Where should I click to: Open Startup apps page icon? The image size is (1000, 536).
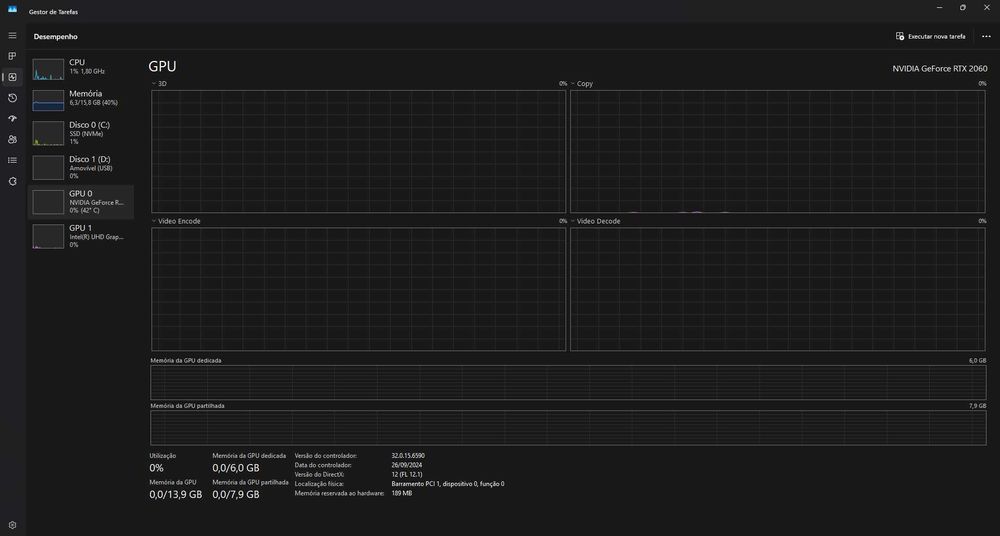12,119
